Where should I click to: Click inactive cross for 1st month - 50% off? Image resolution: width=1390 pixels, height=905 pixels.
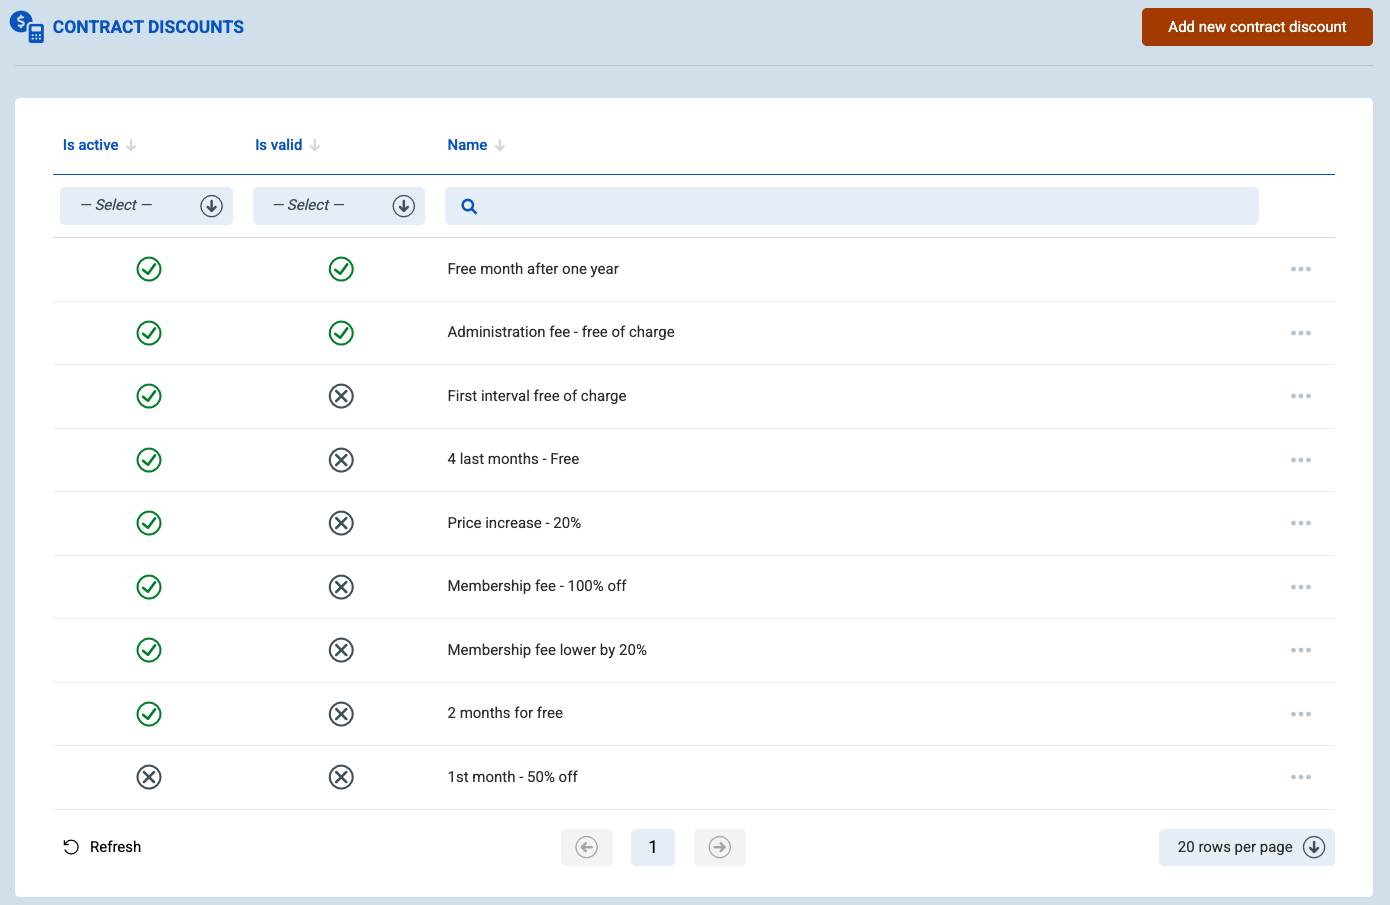[149, 777]
